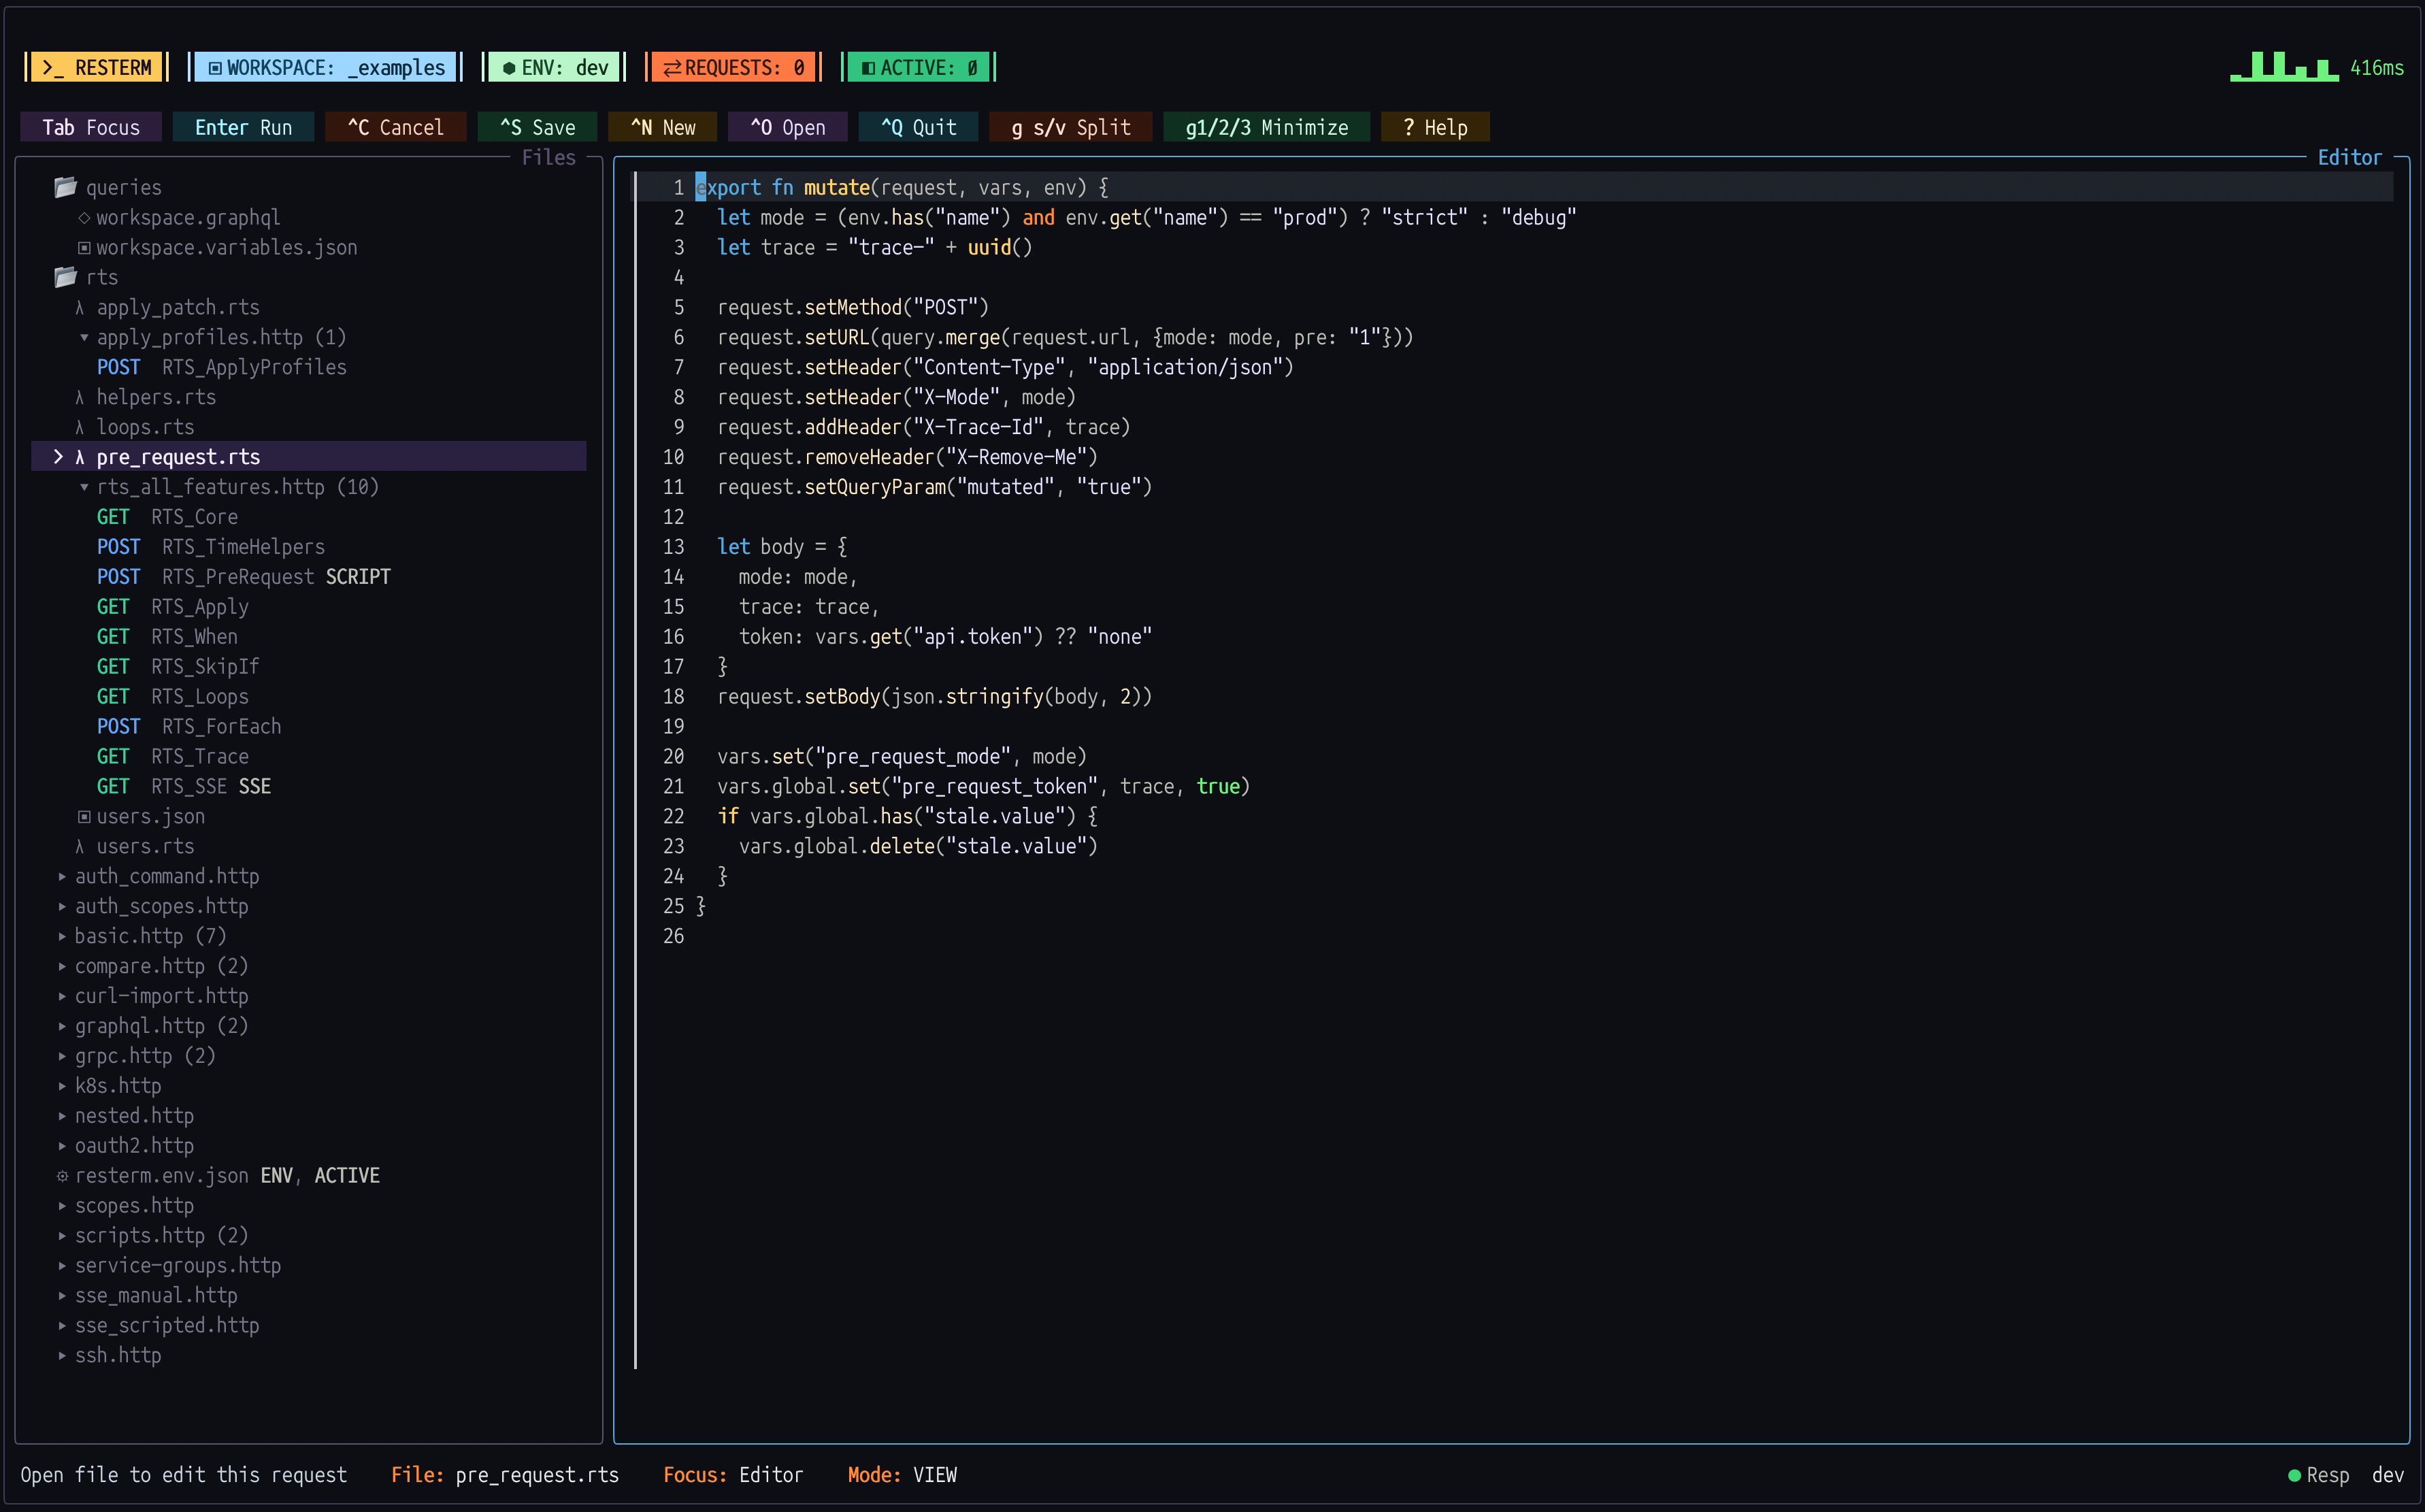This screenshot has height=1512, width=2425.
Task: Select GET RTS_Core request
Action: click(167, 517)
